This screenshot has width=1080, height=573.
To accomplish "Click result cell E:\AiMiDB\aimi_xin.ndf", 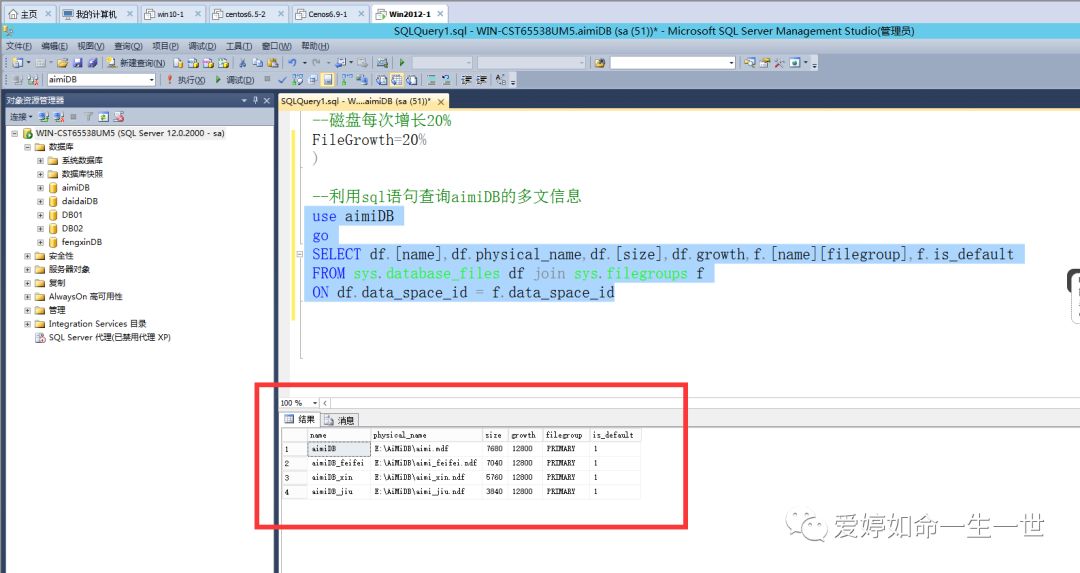I will coord(426,477).
